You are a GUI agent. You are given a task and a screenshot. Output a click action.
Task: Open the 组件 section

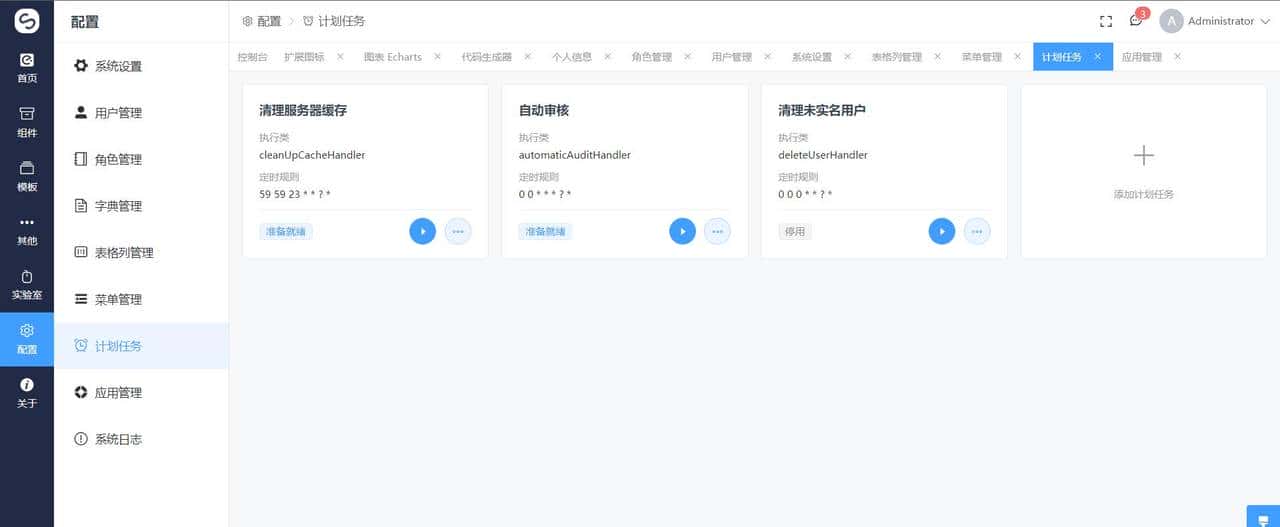click(27, 121)
